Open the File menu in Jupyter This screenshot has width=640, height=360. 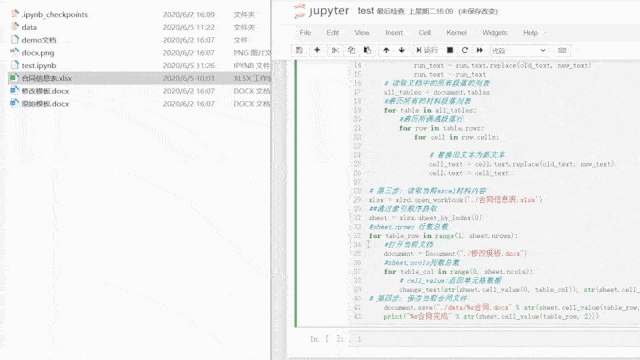coord(305,33)
